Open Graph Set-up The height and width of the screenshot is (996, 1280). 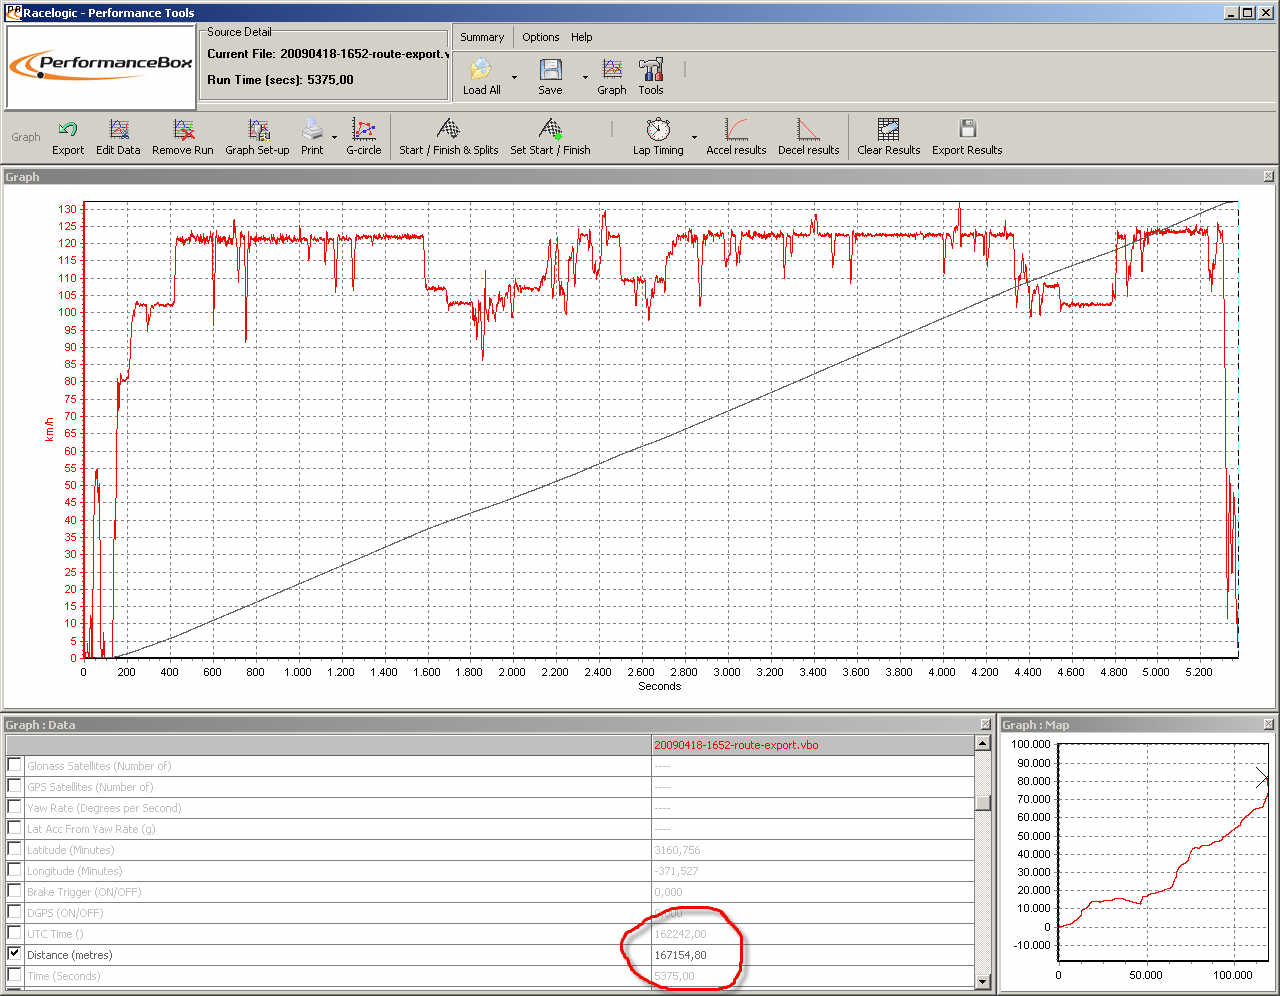click(257, 130)
